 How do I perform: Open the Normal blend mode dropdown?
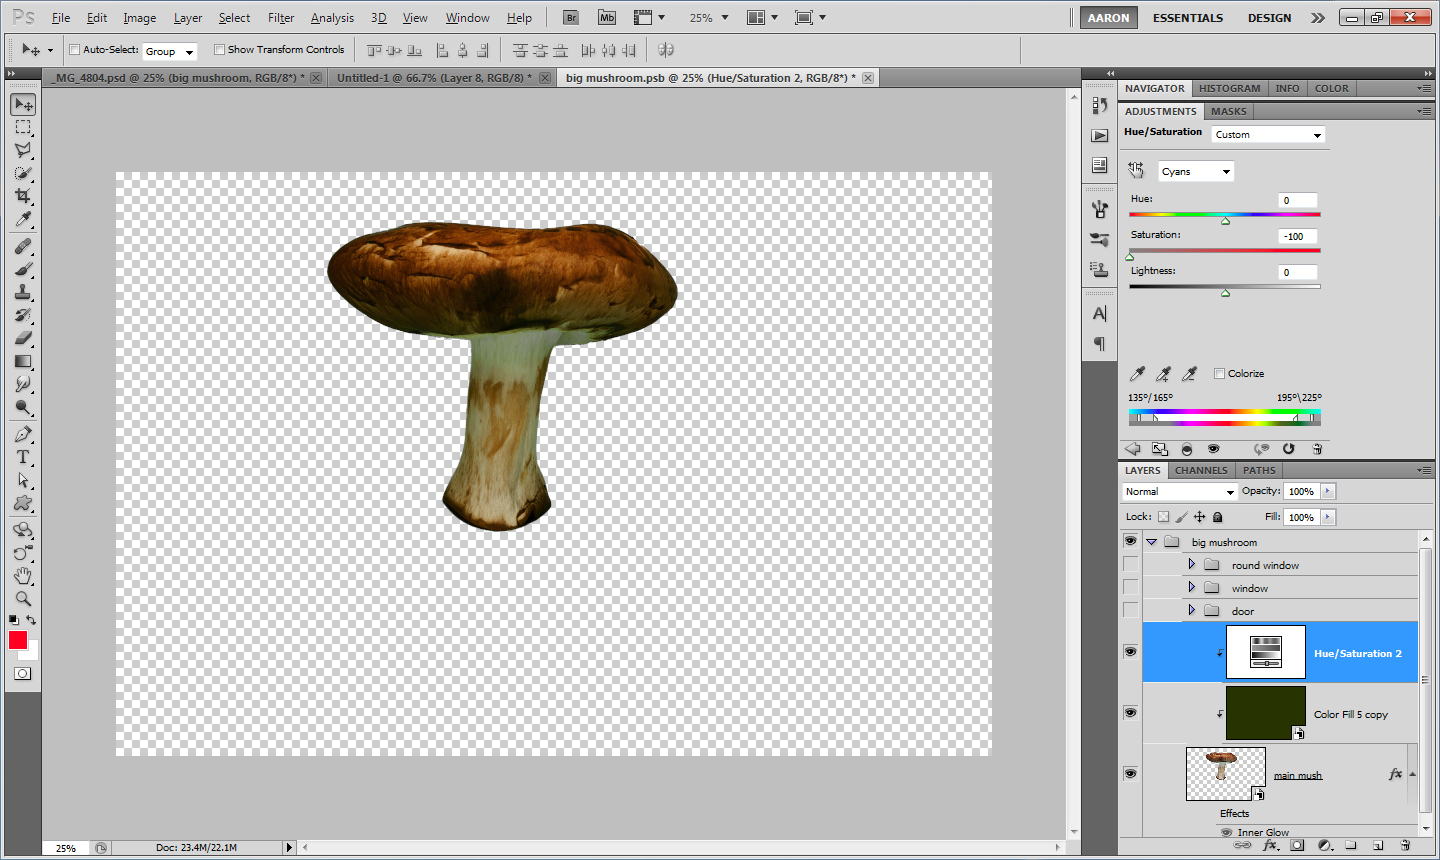(x=1180, y=492)
